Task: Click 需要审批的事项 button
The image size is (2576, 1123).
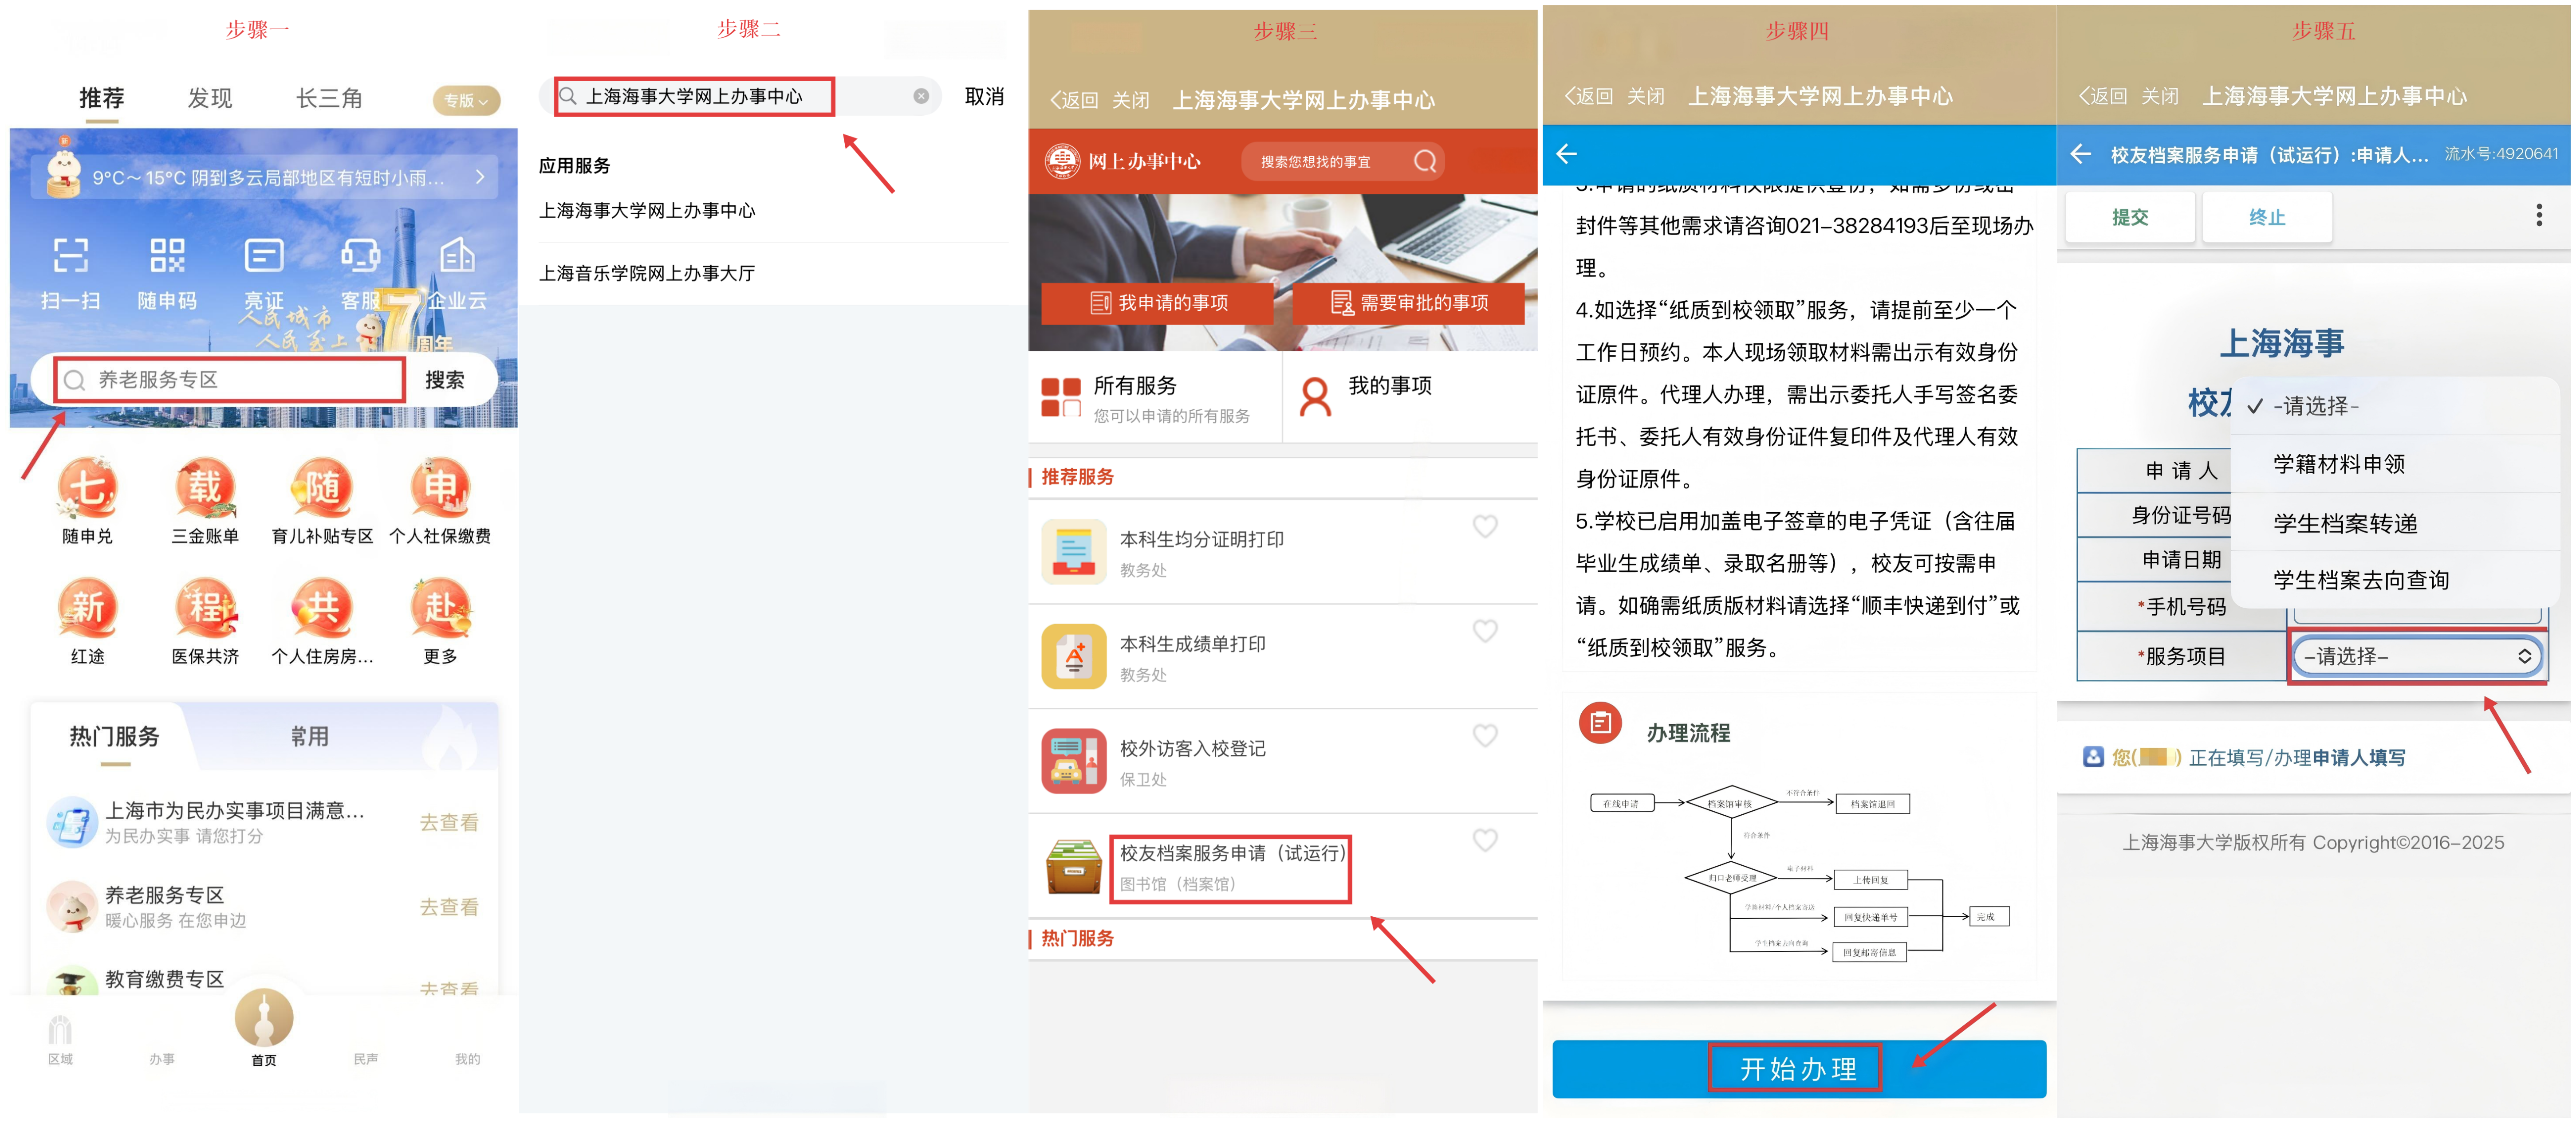Action: pyautogui.click(x=1409, y=302)
